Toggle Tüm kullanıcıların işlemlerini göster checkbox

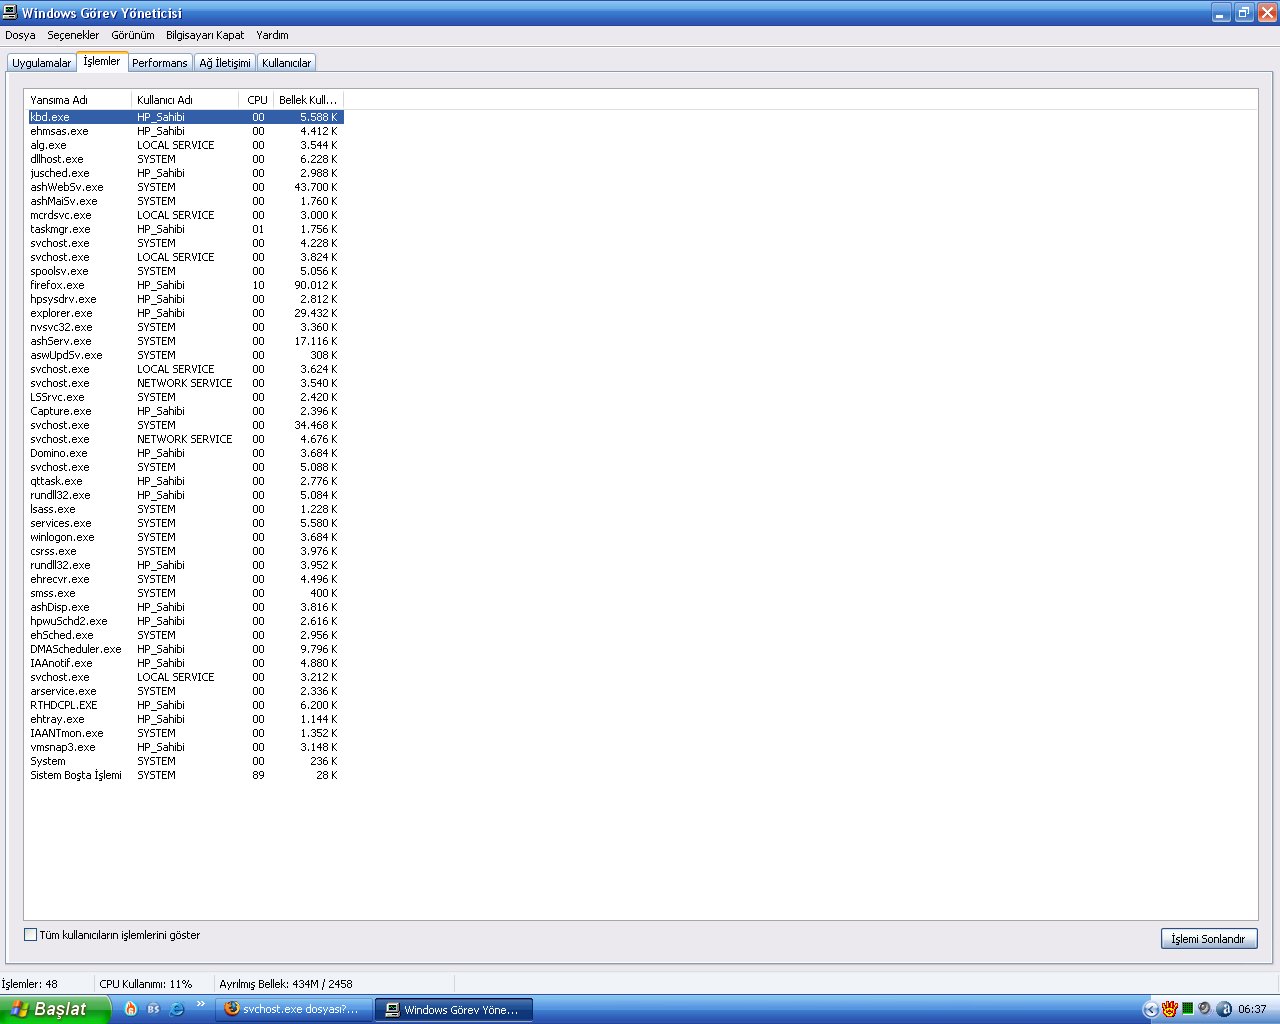(30, 935)
